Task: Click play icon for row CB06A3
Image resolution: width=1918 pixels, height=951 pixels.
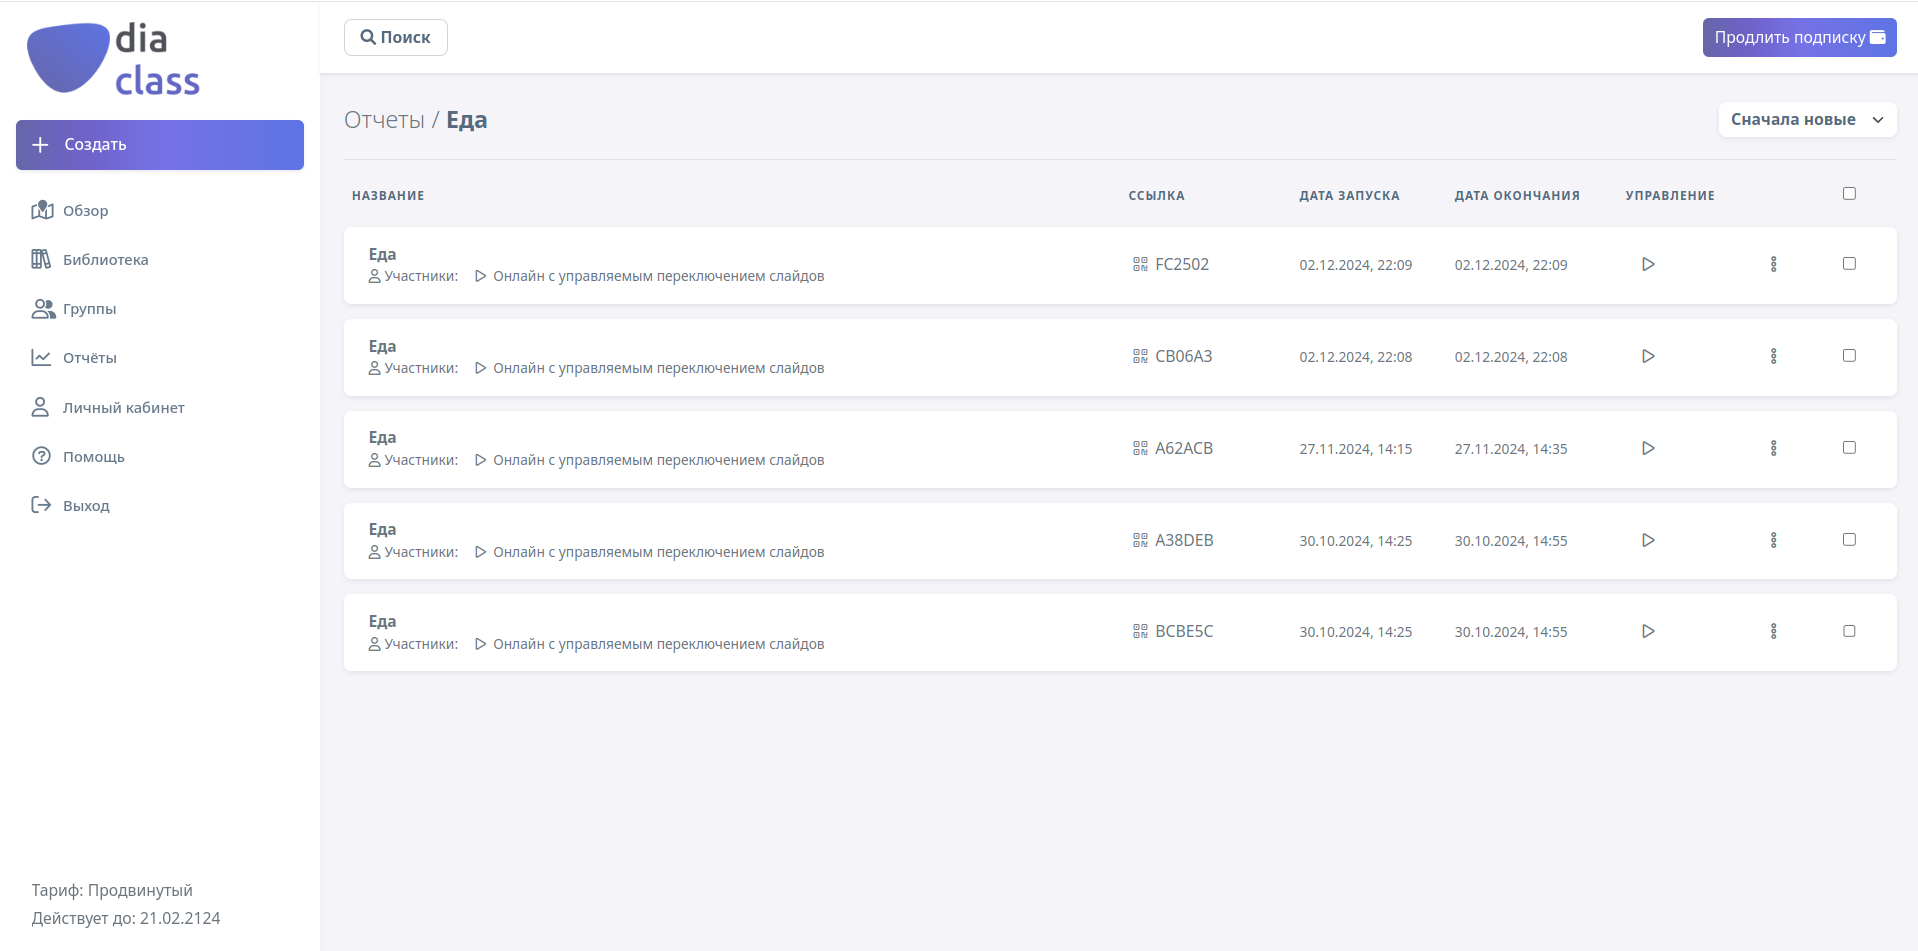Action: point(1648,356)
